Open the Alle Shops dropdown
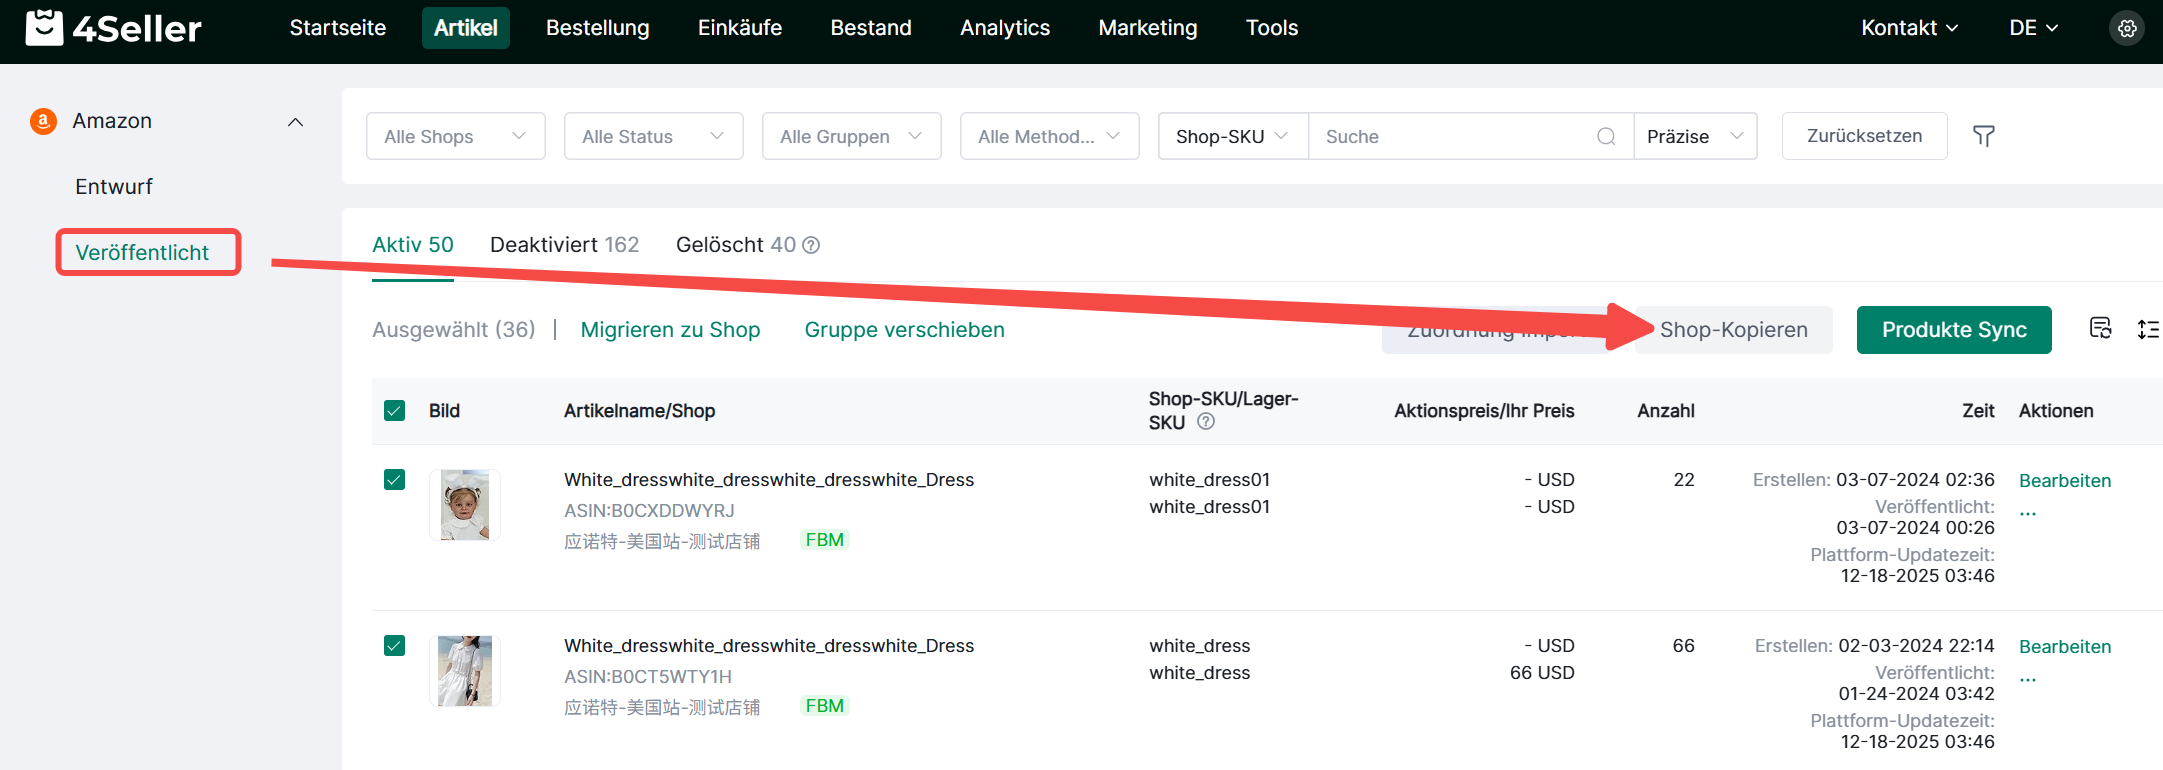 click(x=455, y=136)
